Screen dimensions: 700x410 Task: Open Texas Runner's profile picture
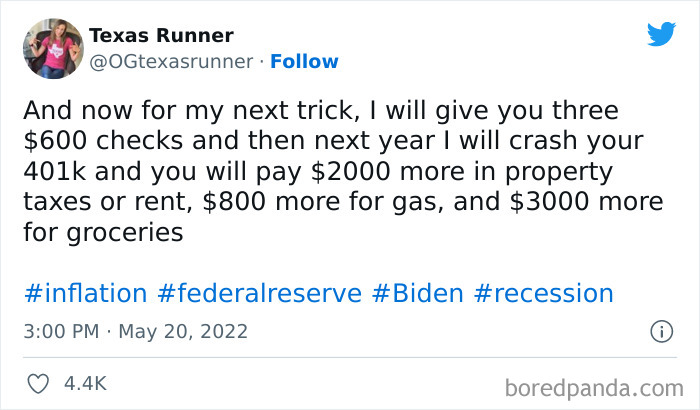52,48
